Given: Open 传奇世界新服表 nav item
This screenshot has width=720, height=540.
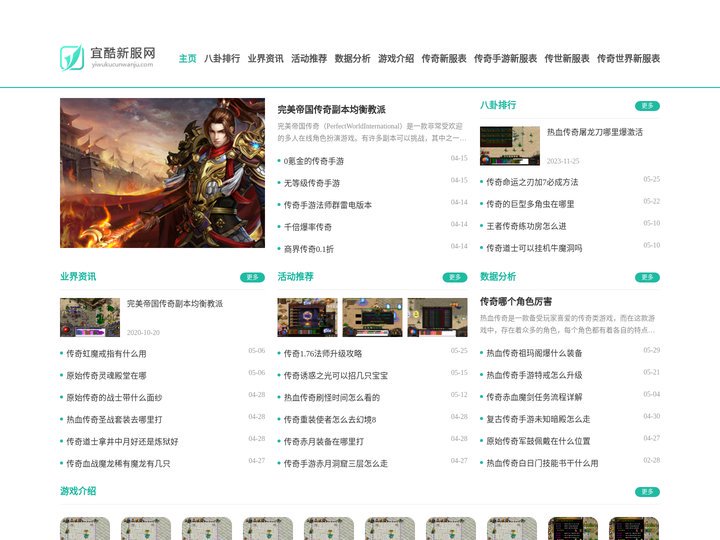Looking at the screenshot, I should click(x=629, y=58).
